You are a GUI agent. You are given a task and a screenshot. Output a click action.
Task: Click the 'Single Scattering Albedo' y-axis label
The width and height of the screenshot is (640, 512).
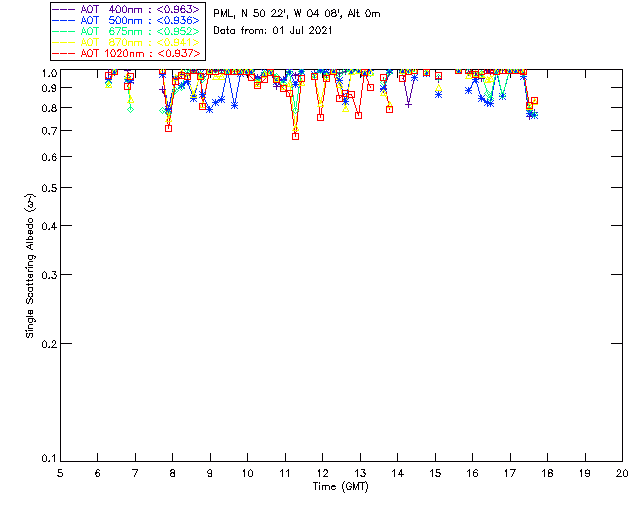[30, 266]
